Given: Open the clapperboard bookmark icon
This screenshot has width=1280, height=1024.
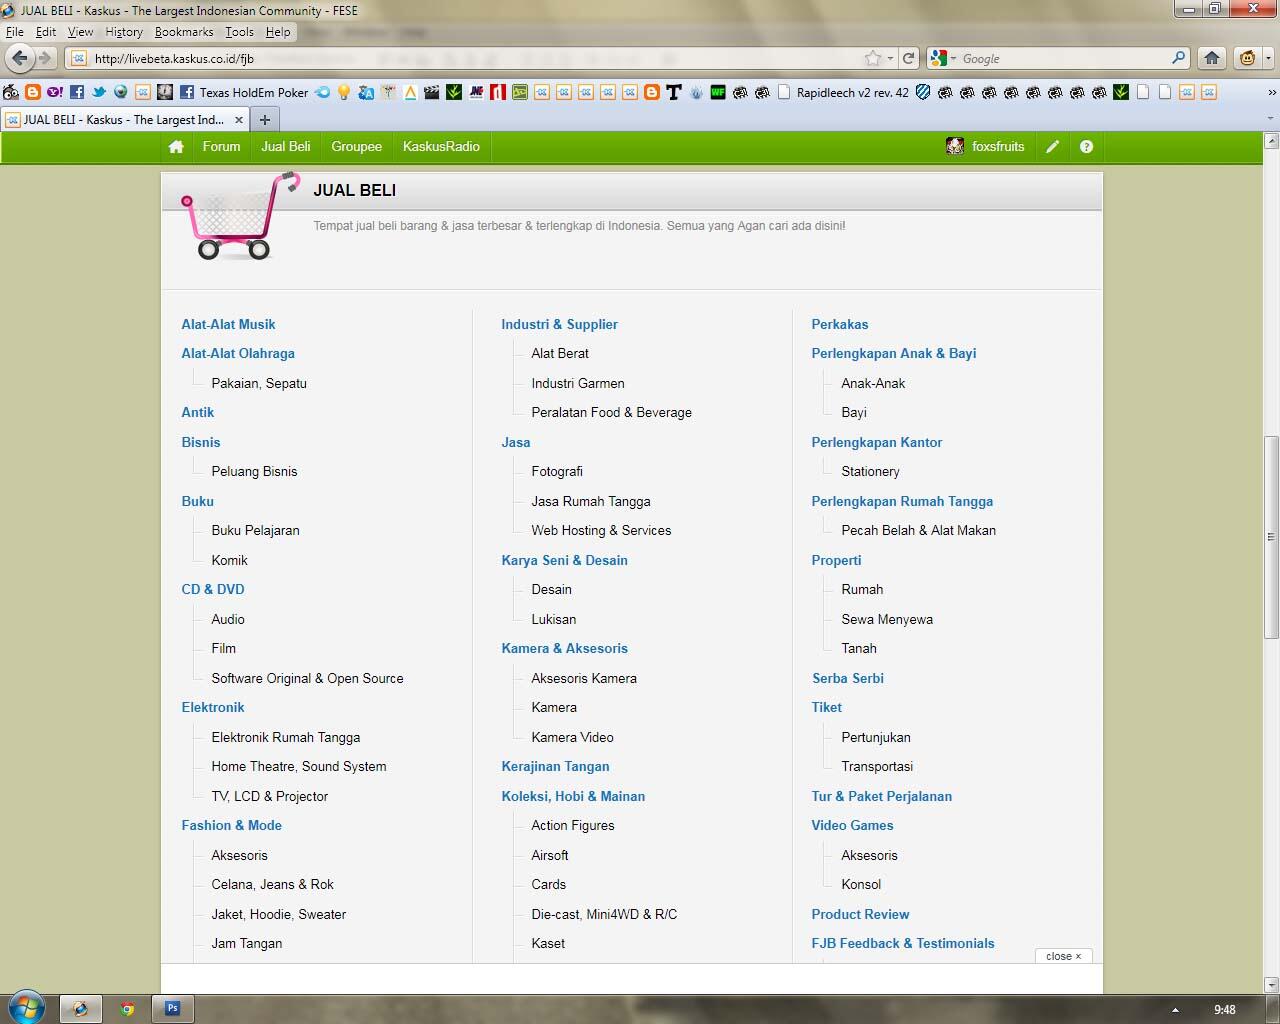Looking at the screenshot, I should [432, 92].
